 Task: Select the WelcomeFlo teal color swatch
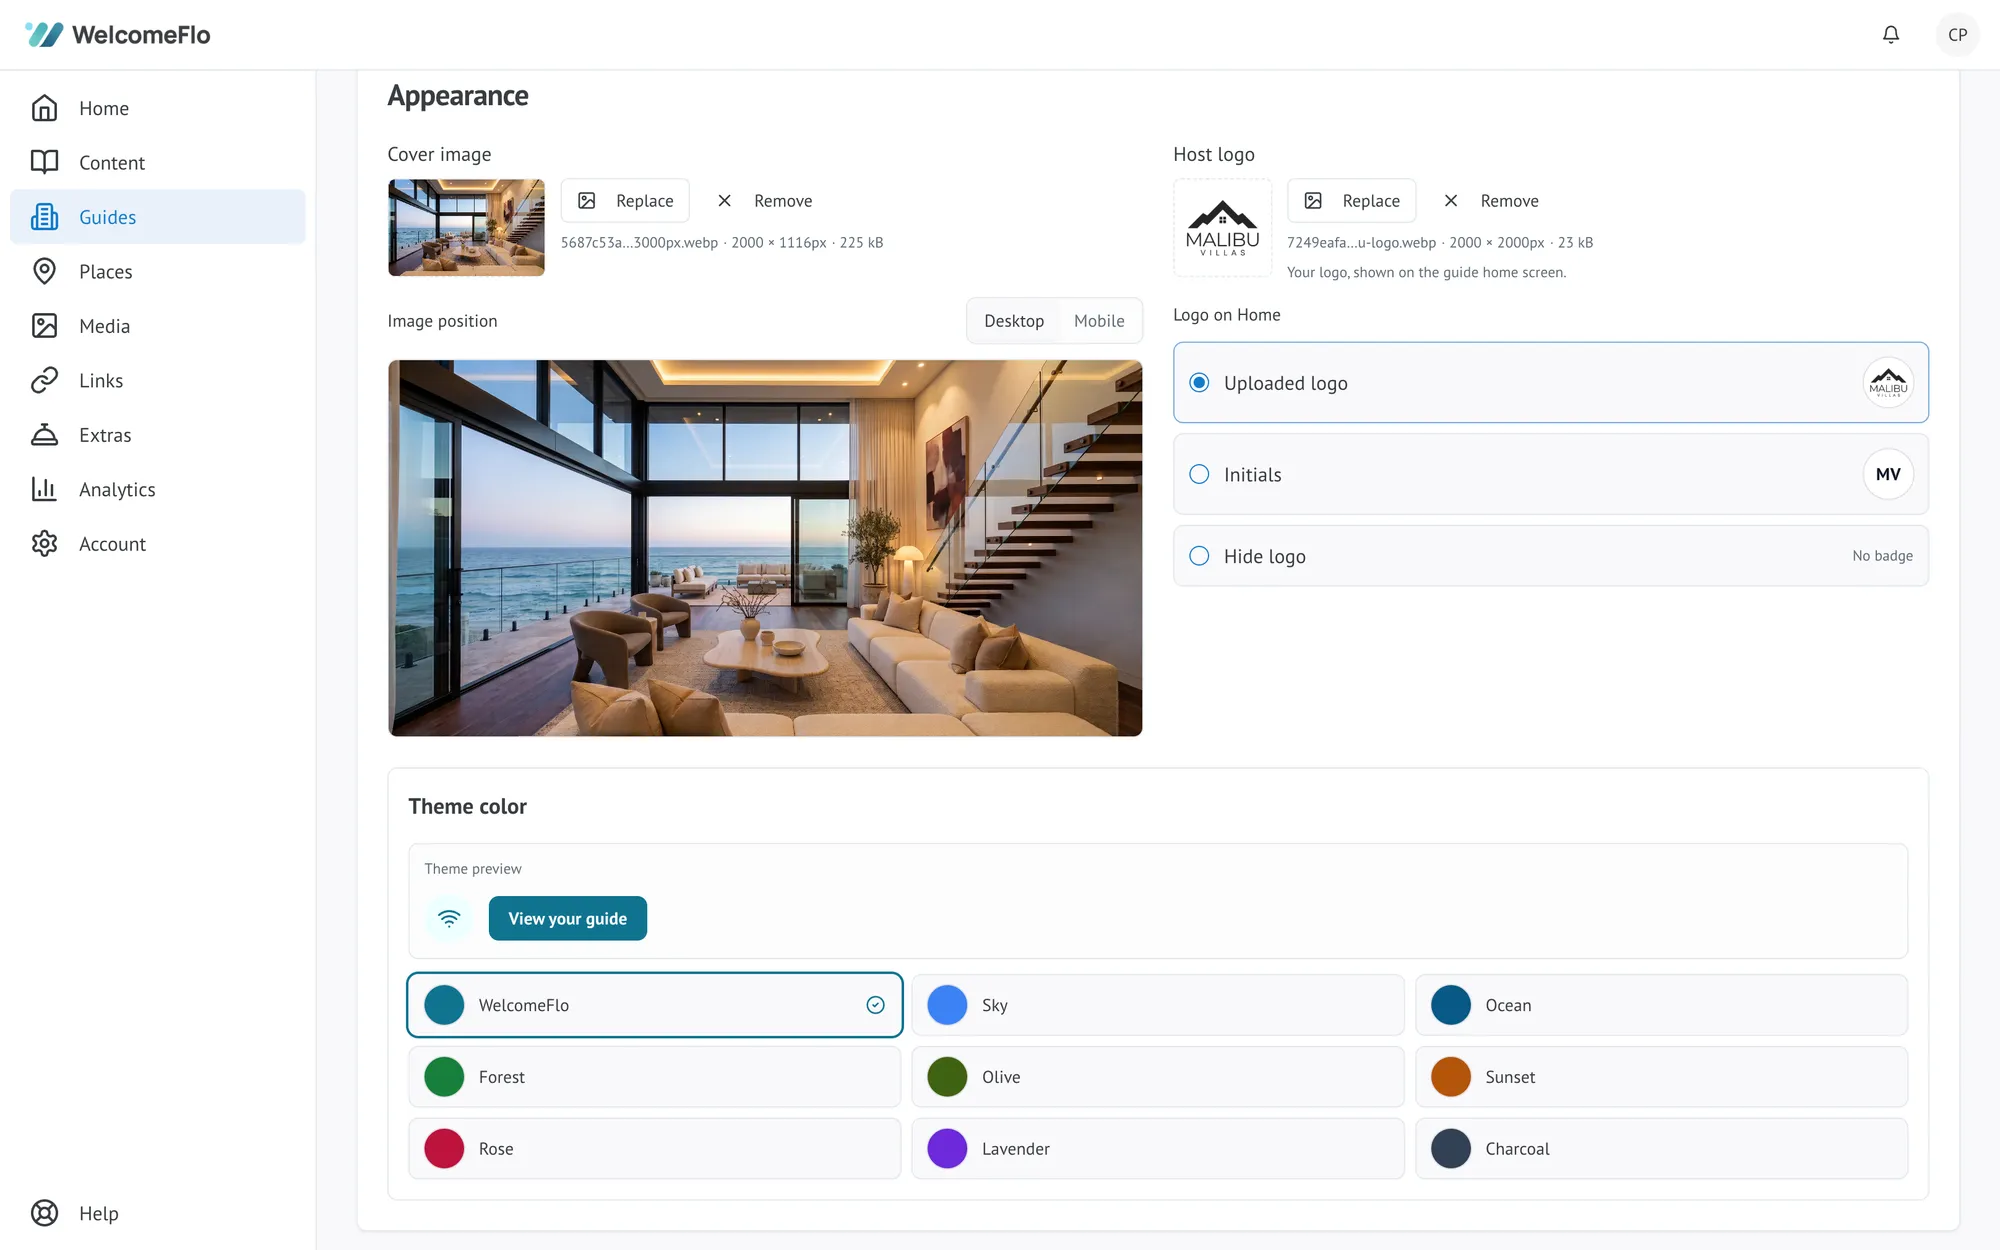click(x=444, y=1005)
